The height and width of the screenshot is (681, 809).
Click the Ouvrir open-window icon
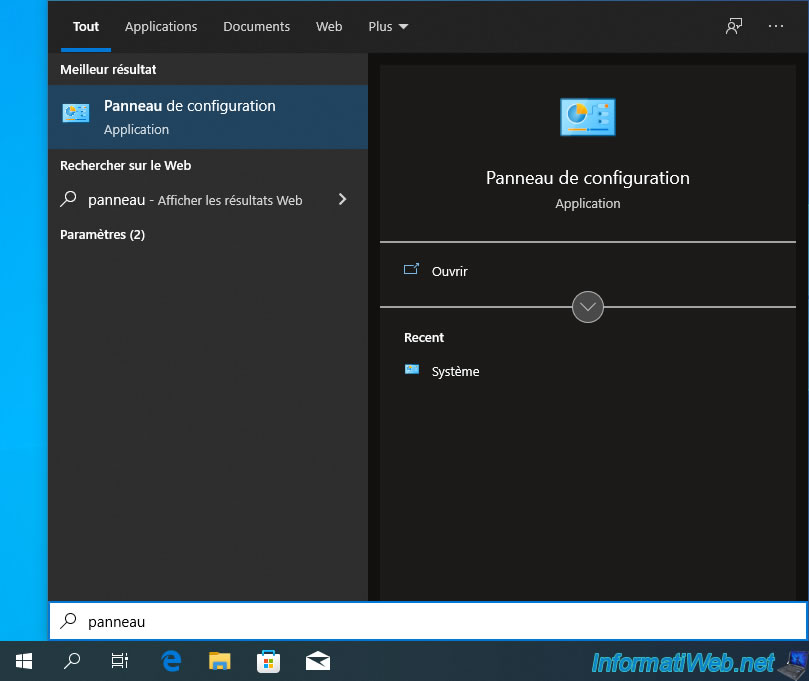point(411,269)
